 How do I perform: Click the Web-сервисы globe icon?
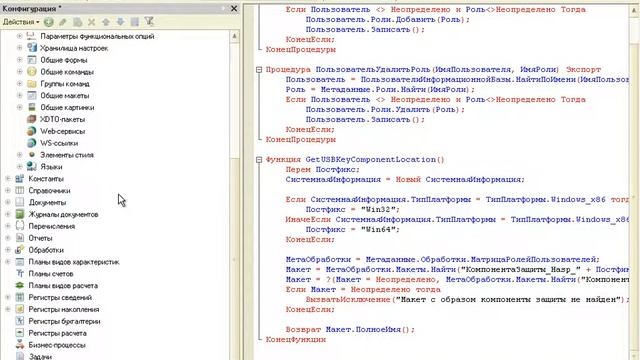[x=32, y=131]
